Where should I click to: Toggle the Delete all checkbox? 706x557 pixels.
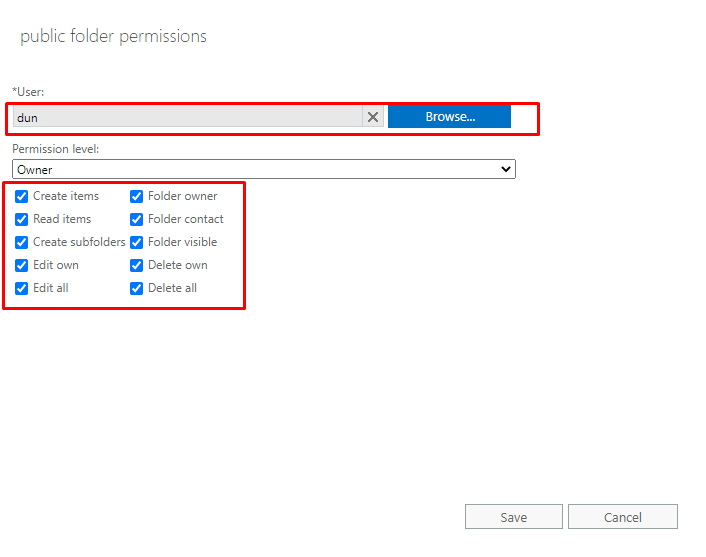137,288
